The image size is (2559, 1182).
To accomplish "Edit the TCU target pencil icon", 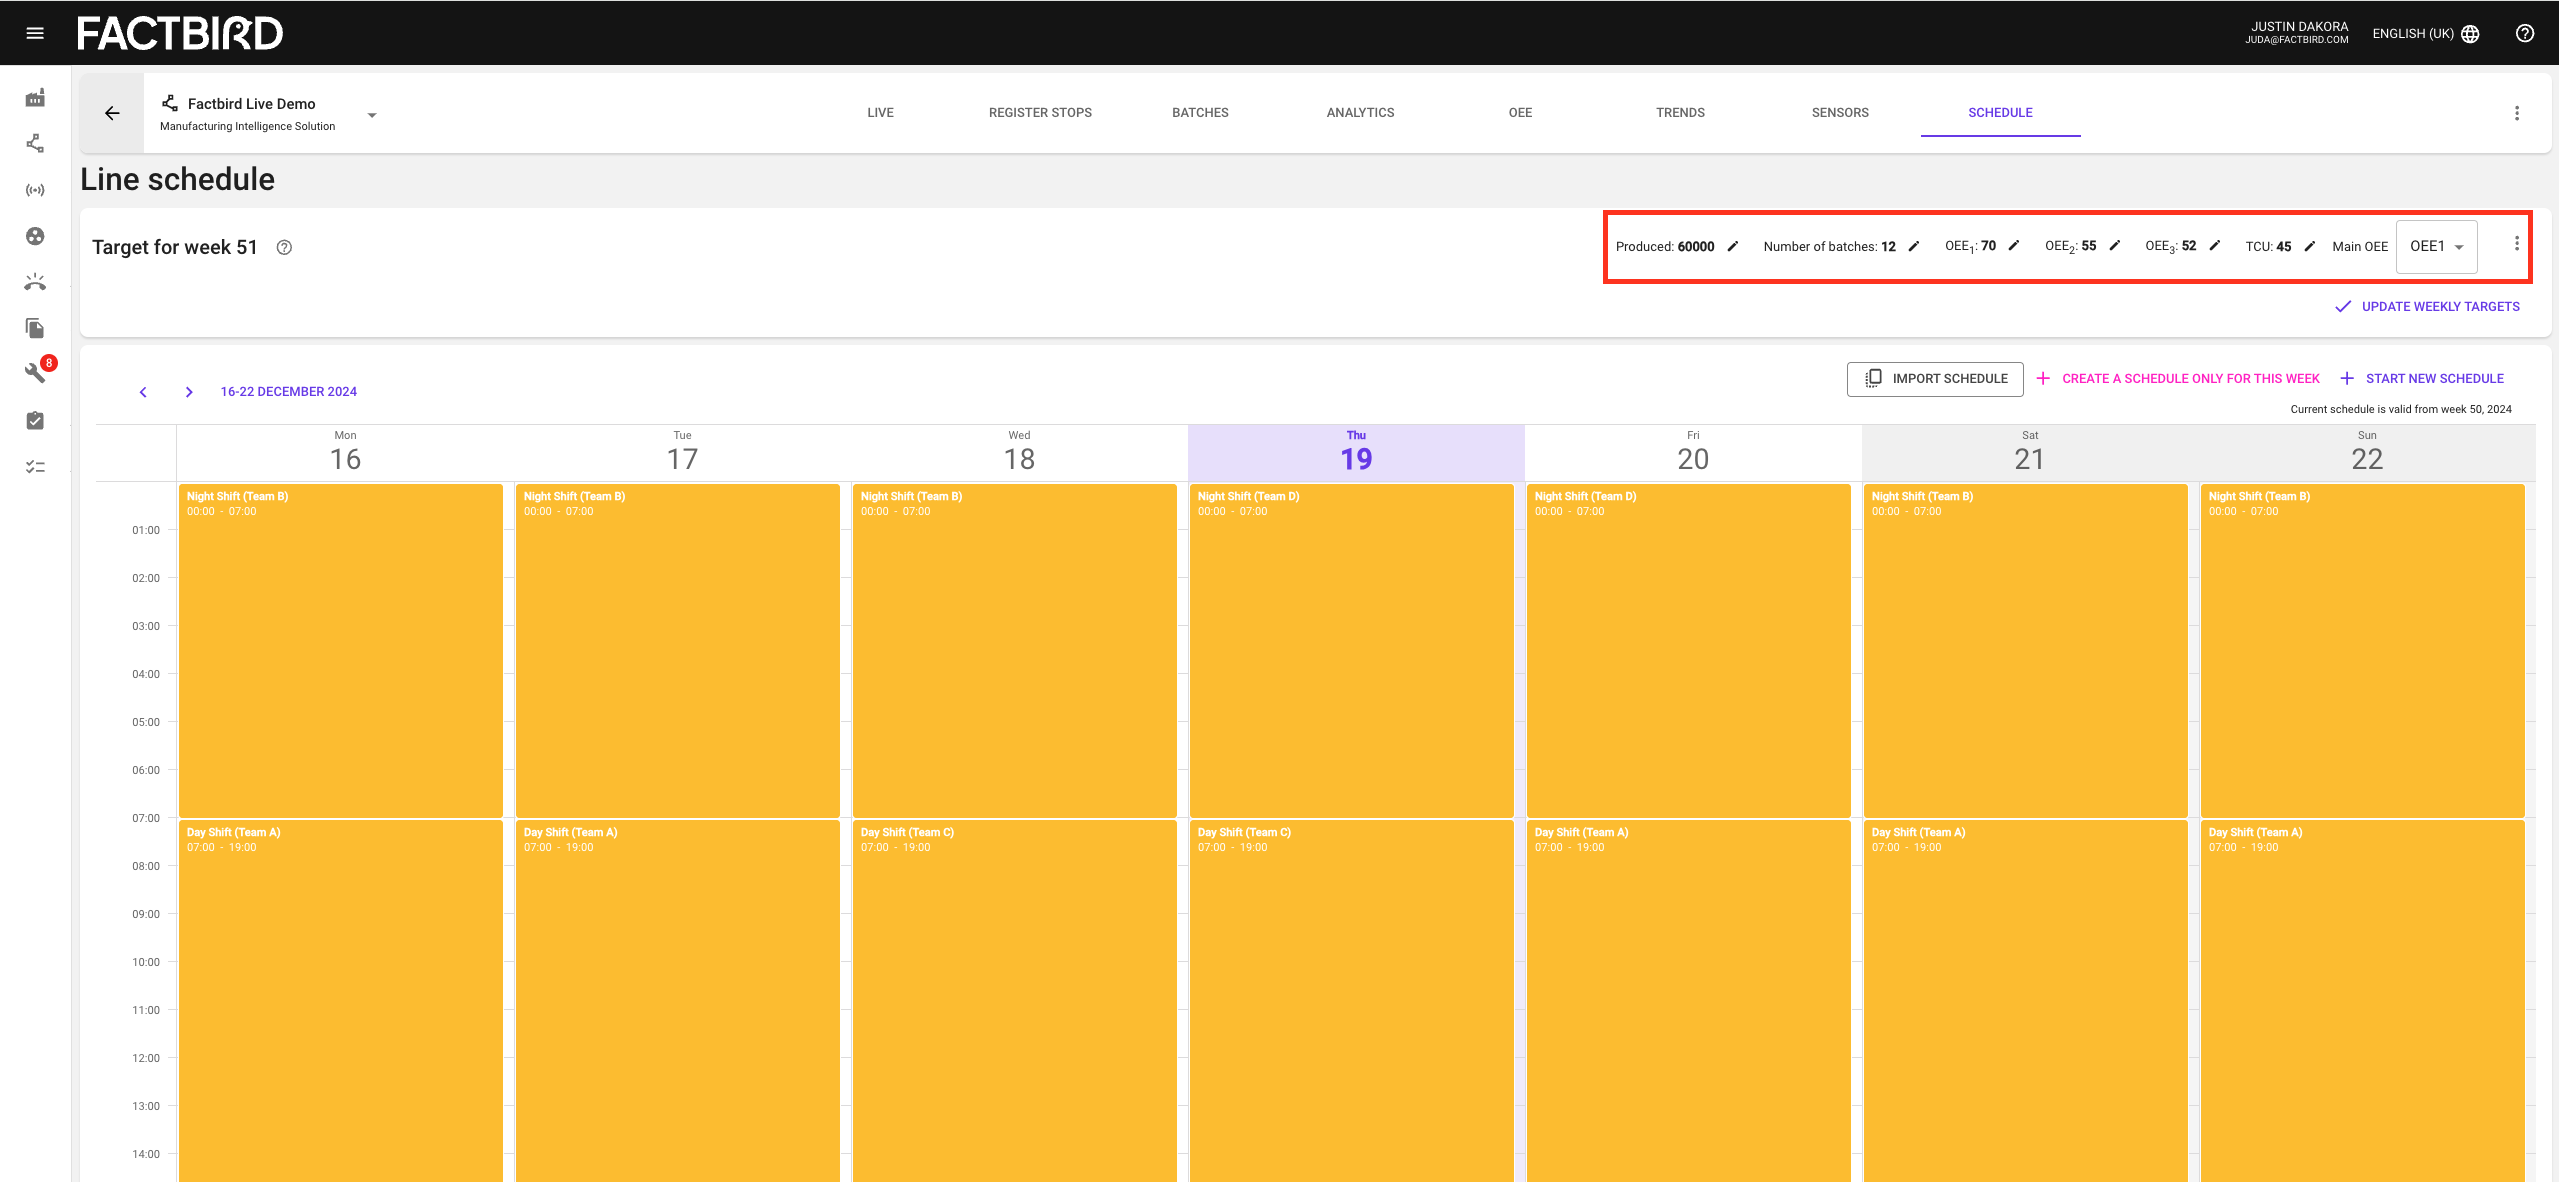I will [2310, 246].
